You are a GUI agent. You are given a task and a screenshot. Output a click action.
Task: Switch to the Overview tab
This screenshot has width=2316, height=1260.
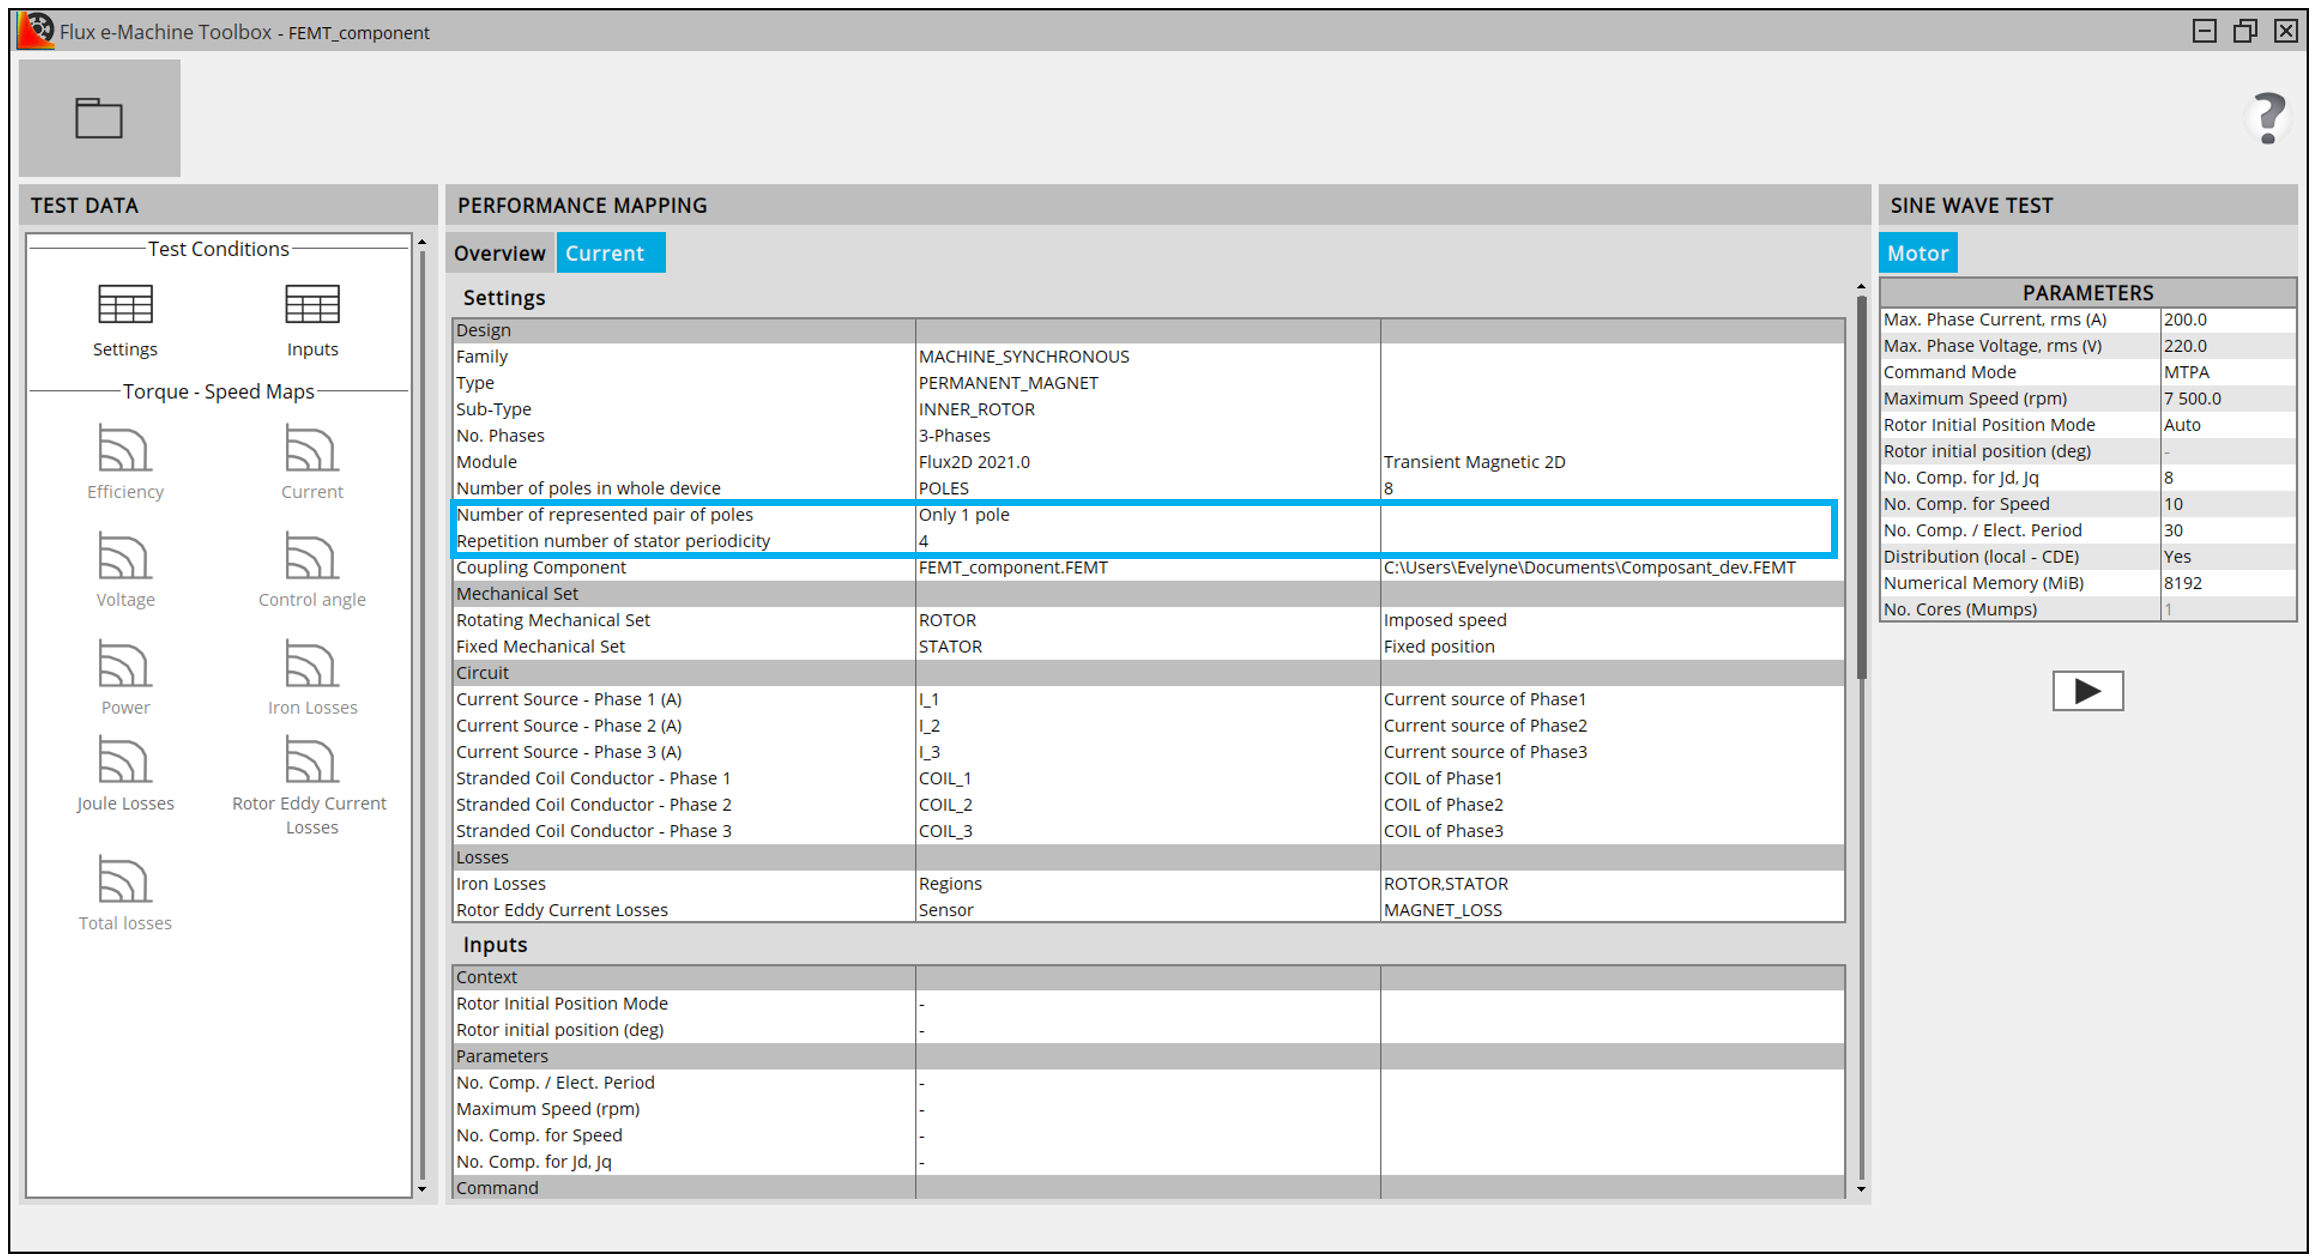[x=499, y=253]
